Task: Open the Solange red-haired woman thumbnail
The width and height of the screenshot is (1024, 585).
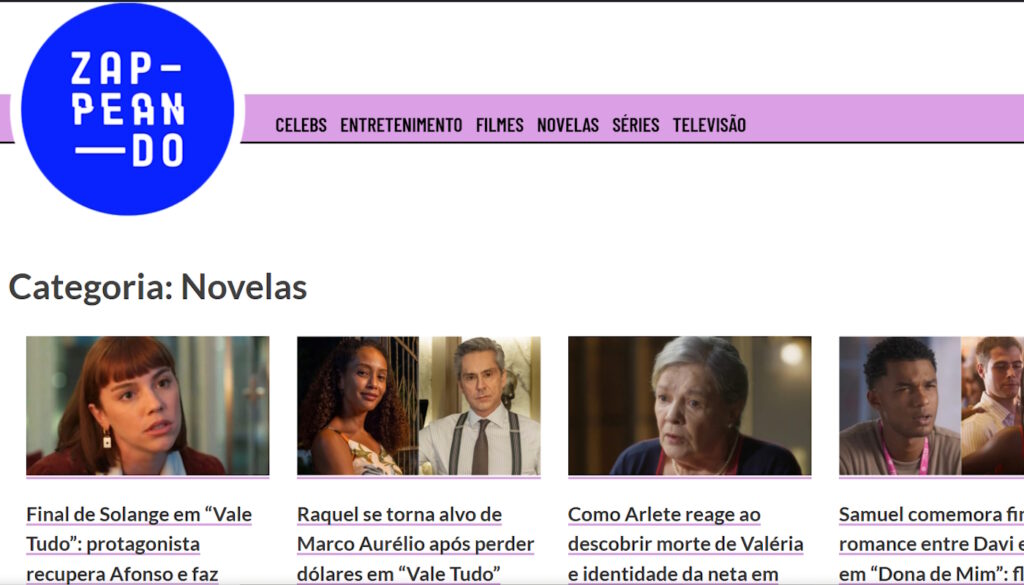Action: (148, 405)
